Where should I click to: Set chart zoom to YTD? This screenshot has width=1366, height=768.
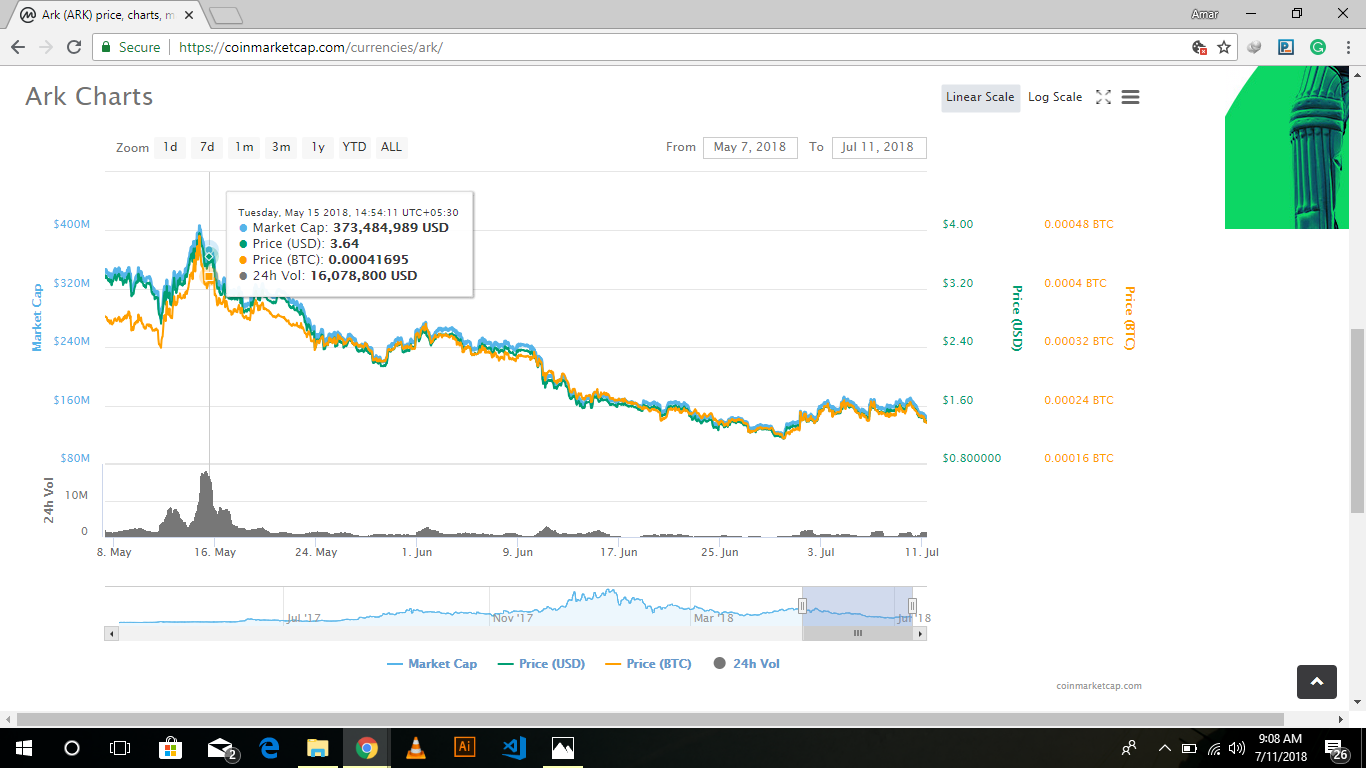click(x=354, y=147)
